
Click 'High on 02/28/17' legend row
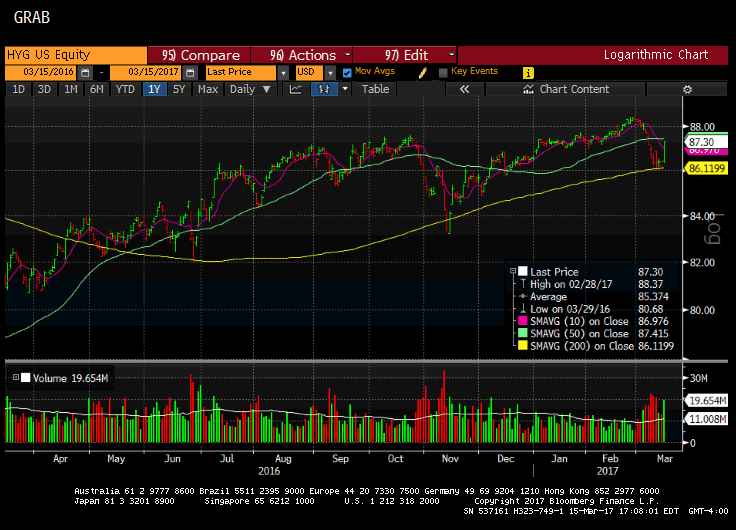point(591,284)
